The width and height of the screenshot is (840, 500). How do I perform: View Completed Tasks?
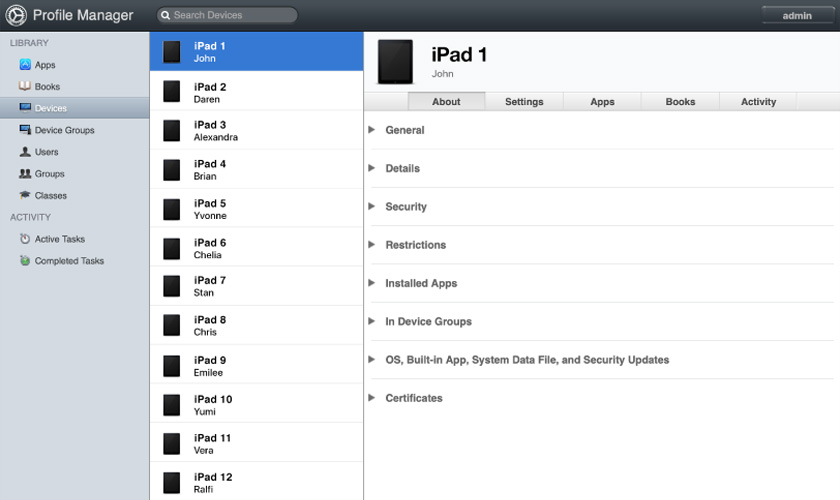coord(69,261)
